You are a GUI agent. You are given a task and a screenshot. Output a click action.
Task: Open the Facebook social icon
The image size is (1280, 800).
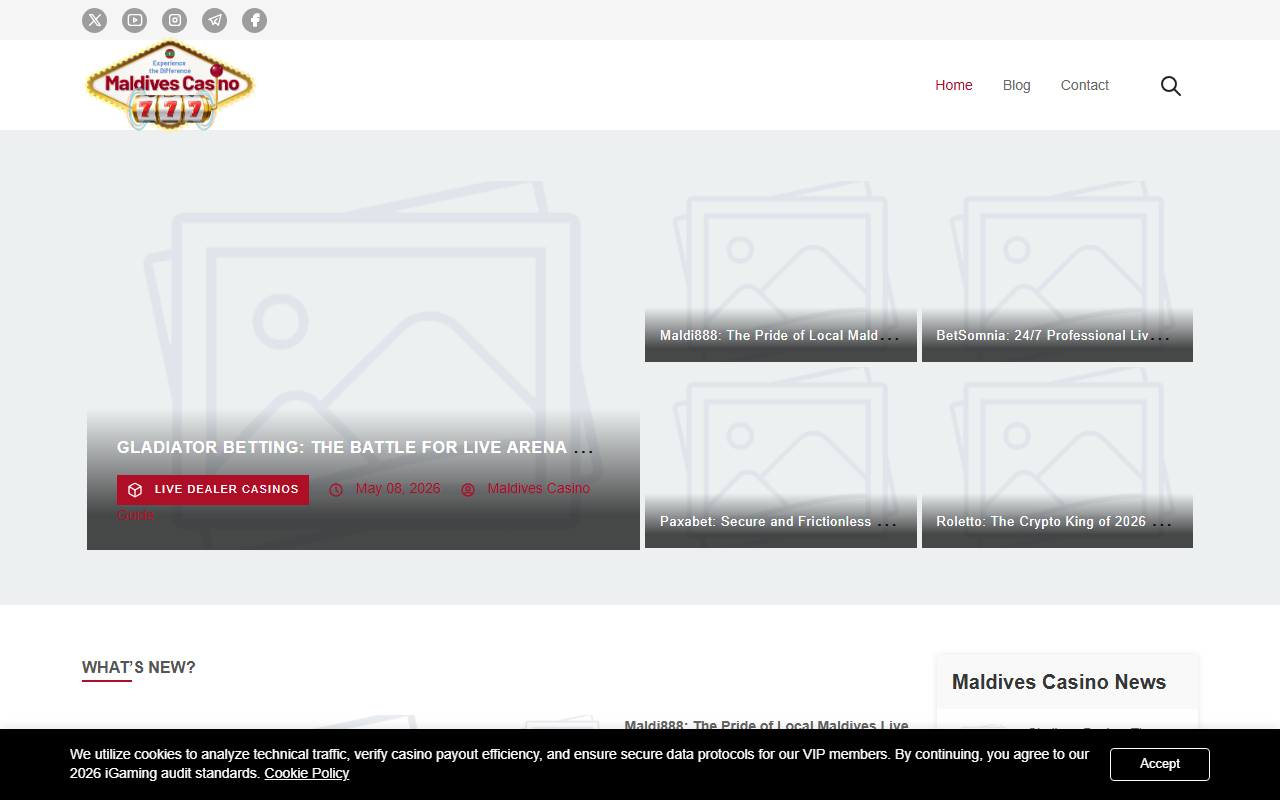click(x=254, y=20)
